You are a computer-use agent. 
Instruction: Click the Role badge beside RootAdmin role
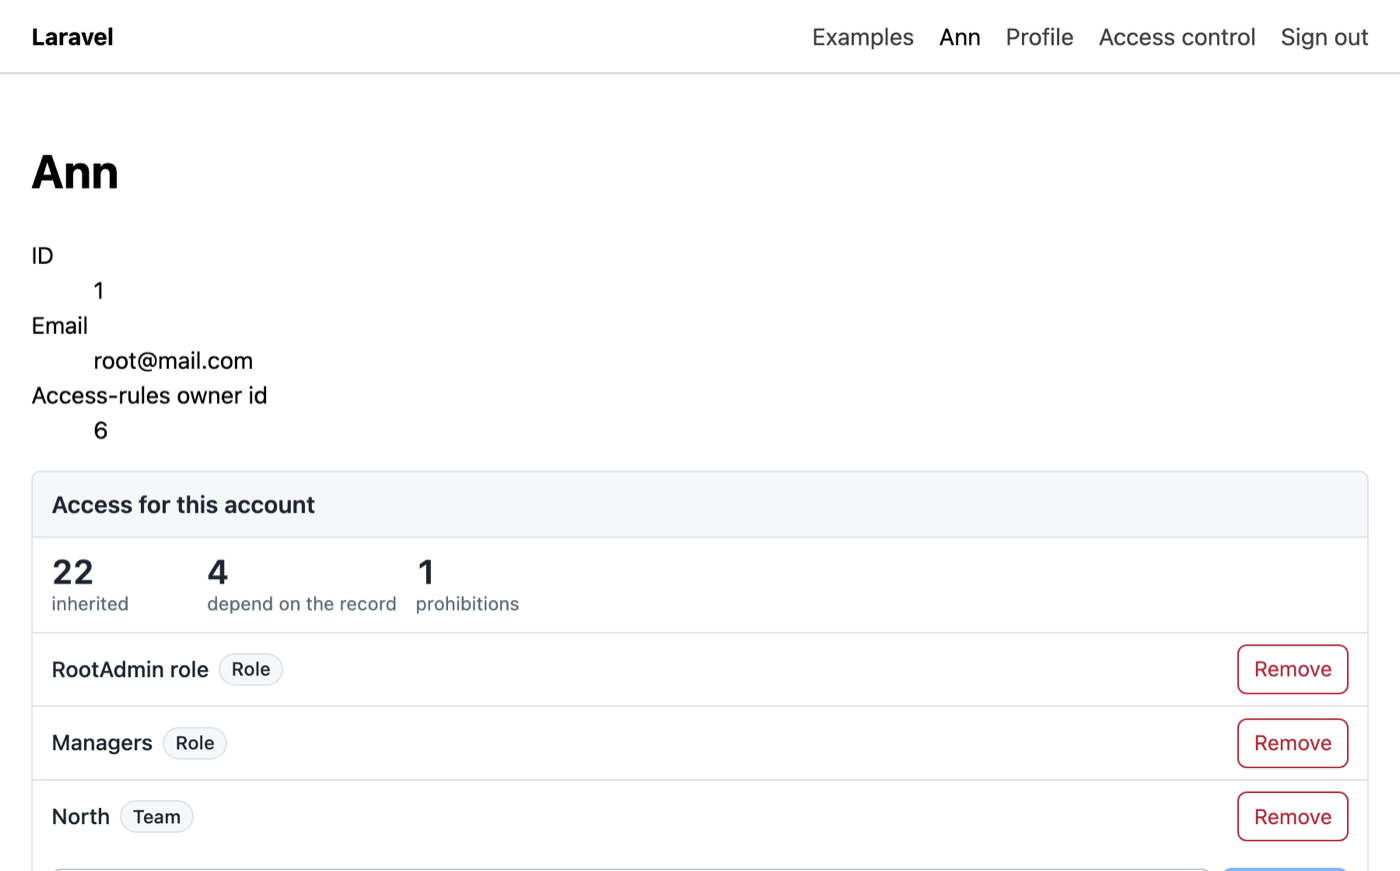click(251, 669)
